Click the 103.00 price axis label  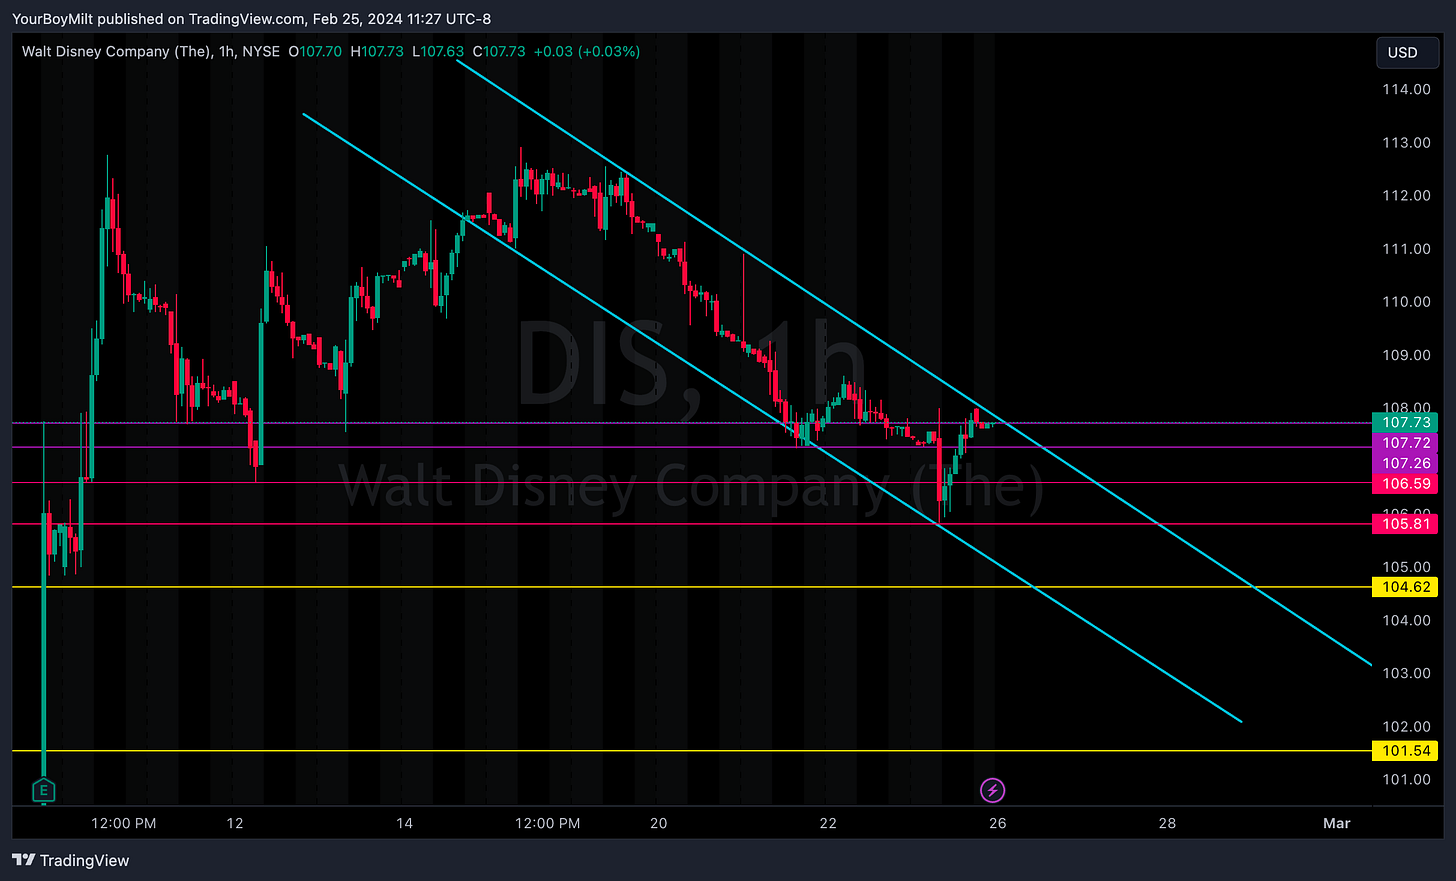tap(1406, 673)
